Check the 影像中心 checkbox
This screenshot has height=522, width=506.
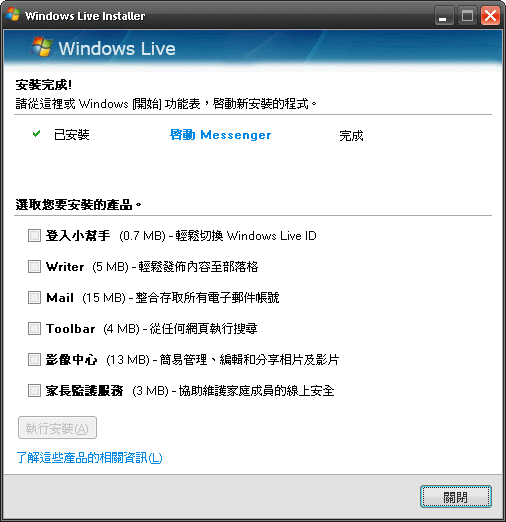[34, 360]
